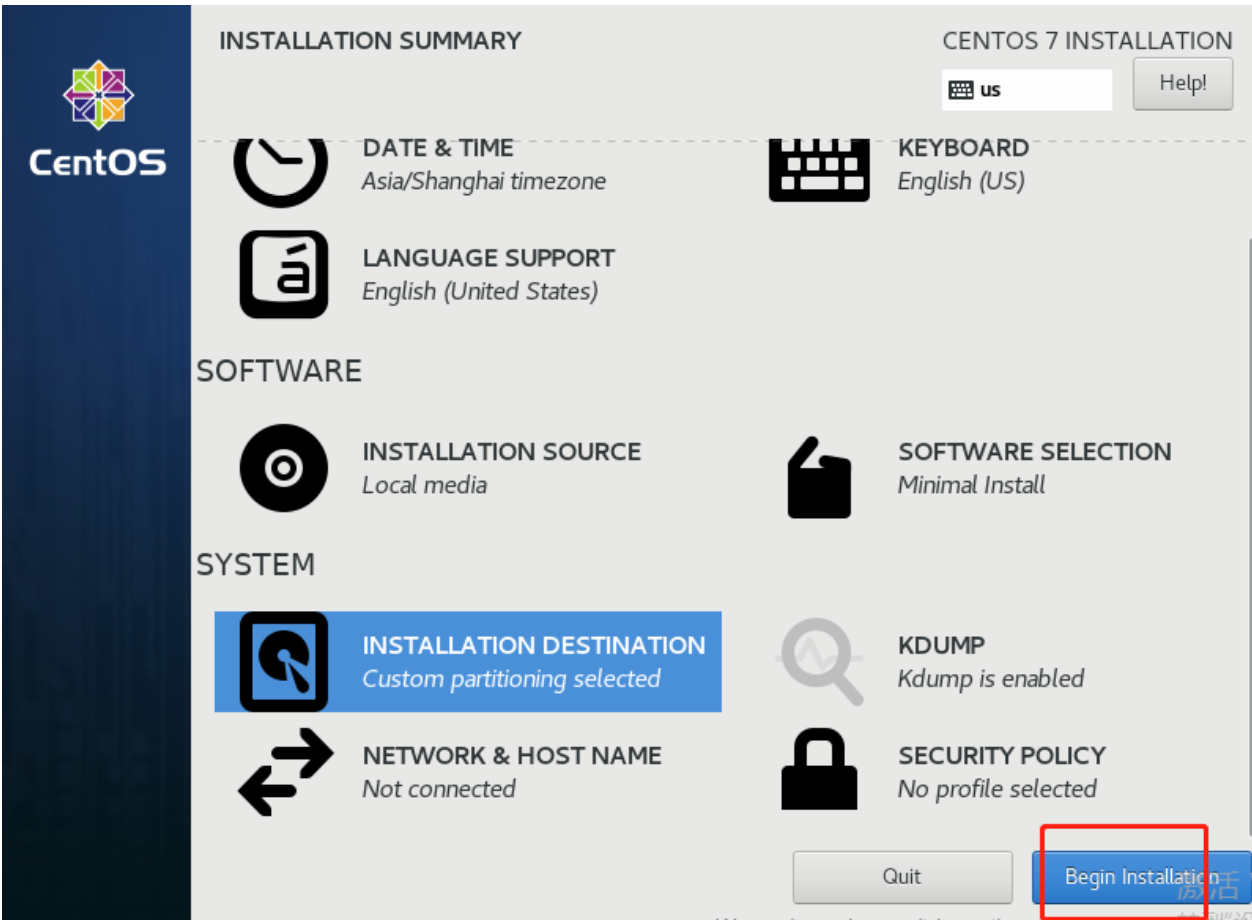Select the KEYBOARD heading
The width and height of the screenshot is (1252, 920).
point(963,148)
